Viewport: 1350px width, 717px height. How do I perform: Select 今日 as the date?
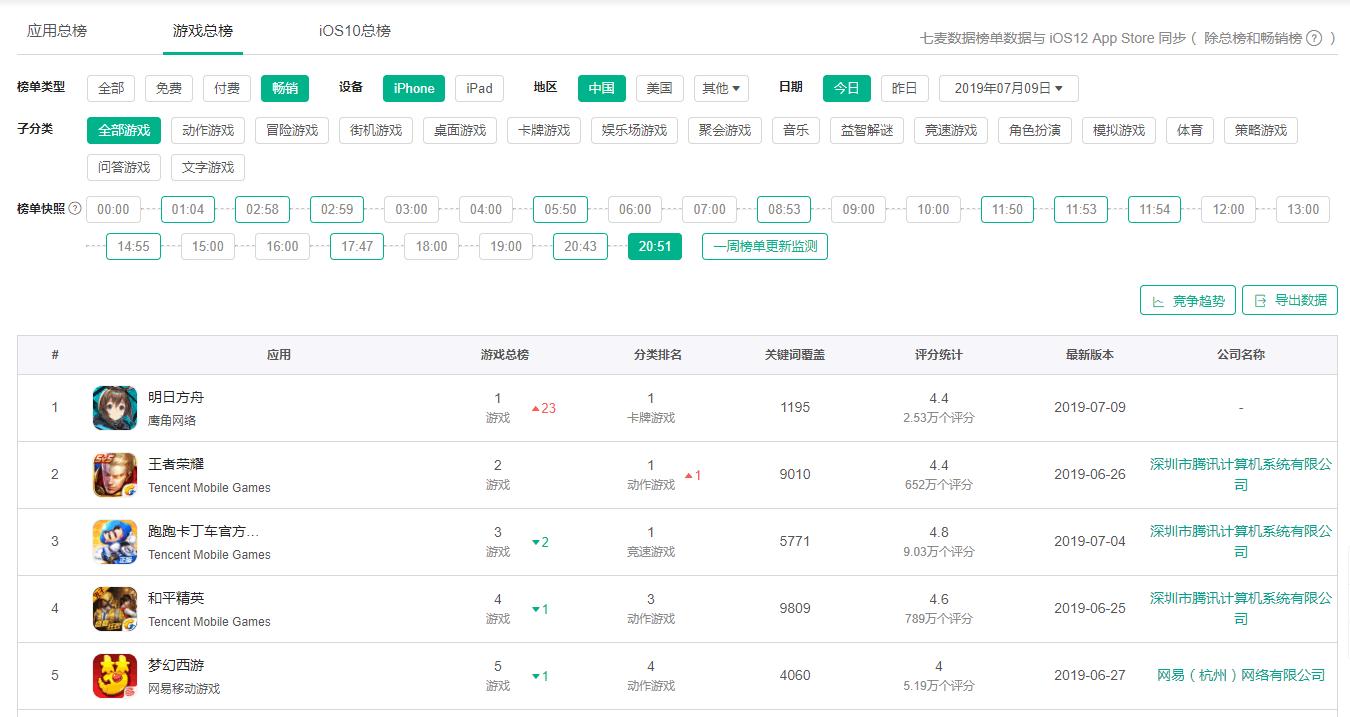(x=847, y=88)
